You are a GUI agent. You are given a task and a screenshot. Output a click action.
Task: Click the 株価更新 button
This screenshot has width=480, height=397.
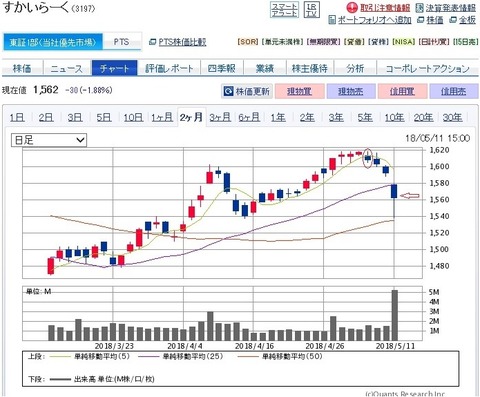click(247, 91)
